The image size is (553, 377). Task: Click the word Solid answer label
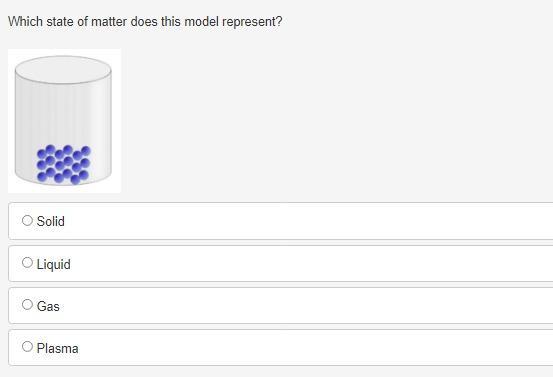50,221
